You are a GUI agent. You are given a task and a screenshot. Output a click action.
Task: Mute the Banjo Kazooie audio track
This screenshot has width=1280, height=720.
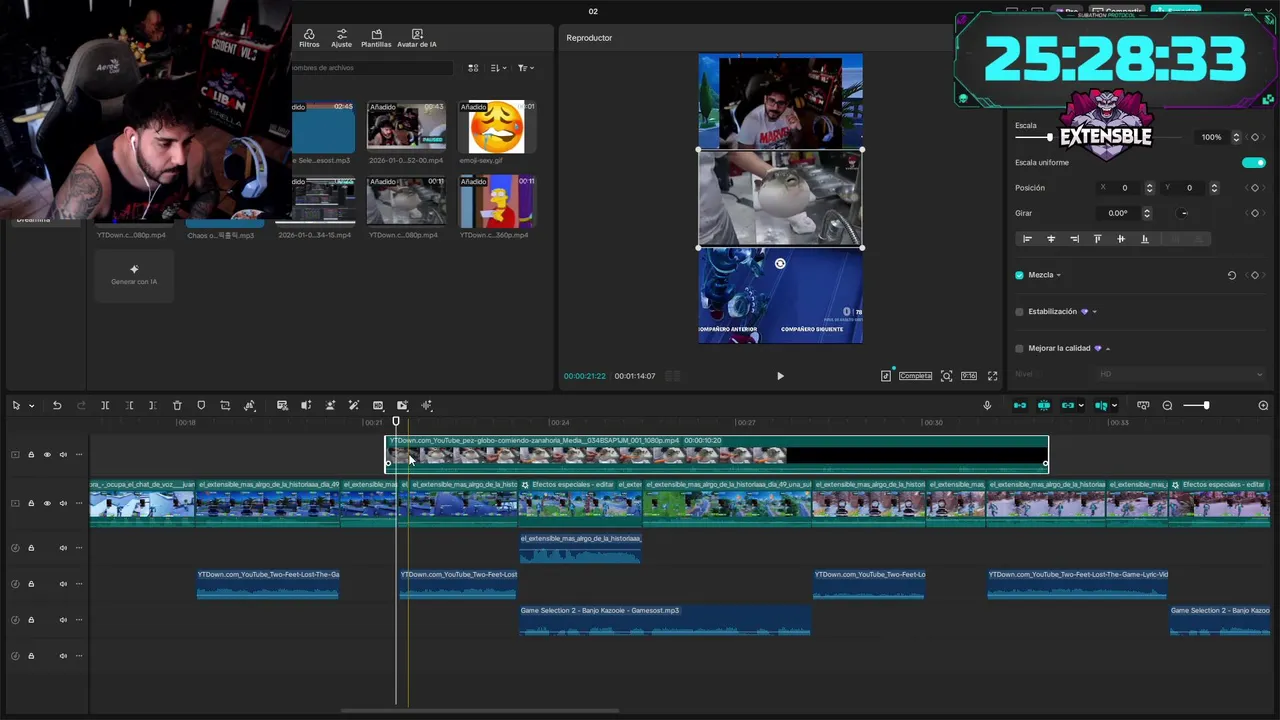(63, 620)
